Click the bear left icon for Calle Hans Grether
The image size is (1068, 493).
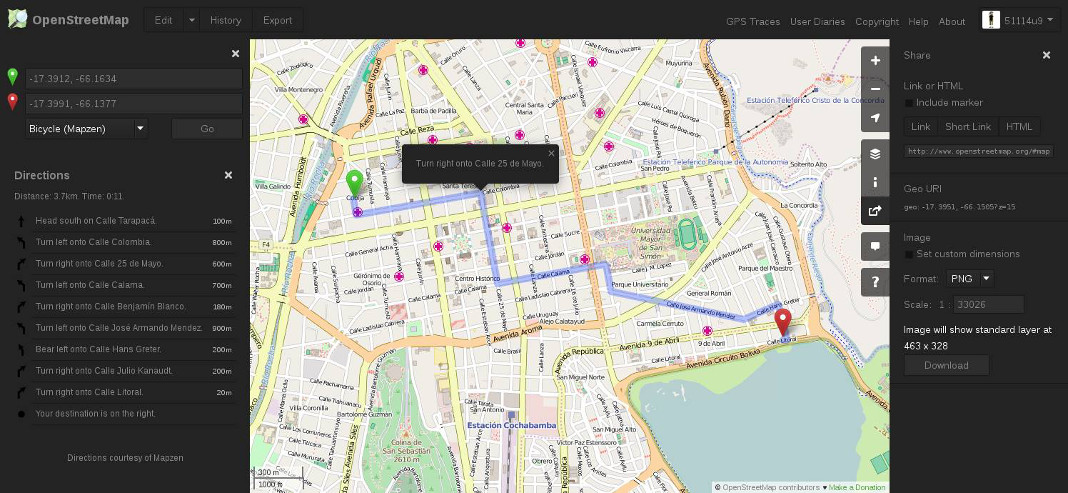[21, 349]
